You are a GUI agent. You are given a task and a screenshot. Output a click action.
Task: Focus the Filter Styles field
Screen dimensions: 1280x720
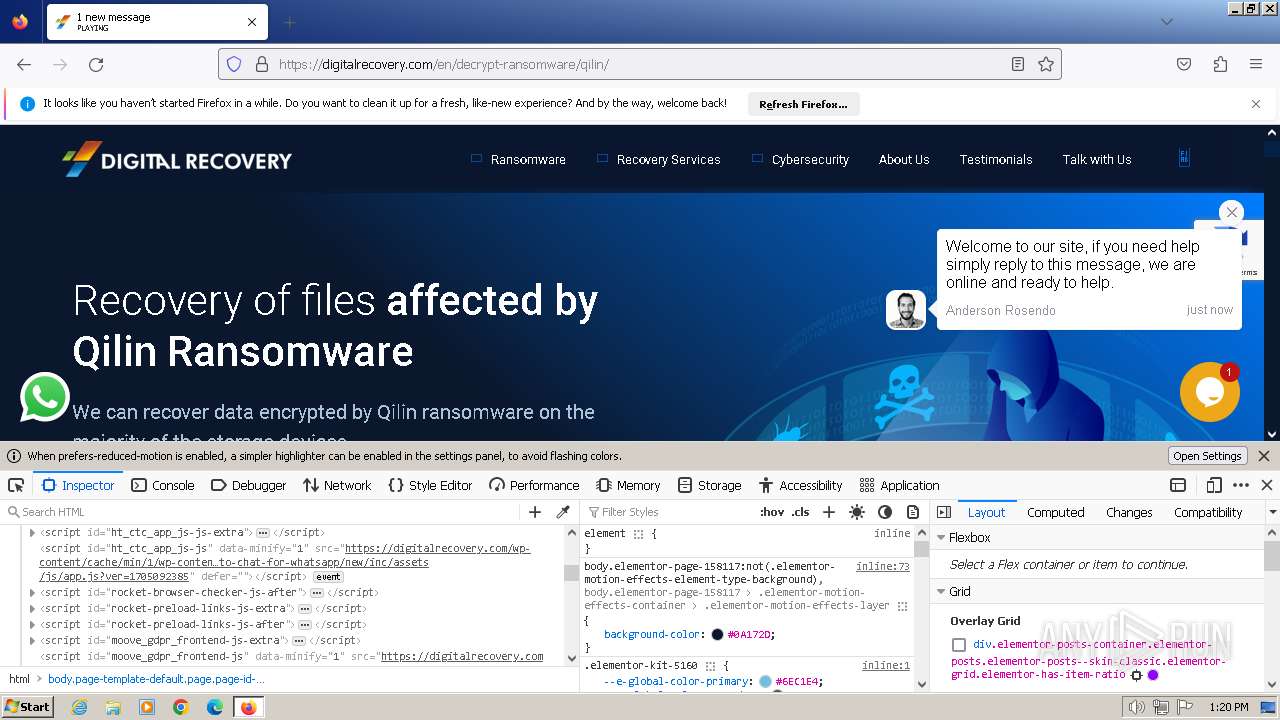click(670, 512)
